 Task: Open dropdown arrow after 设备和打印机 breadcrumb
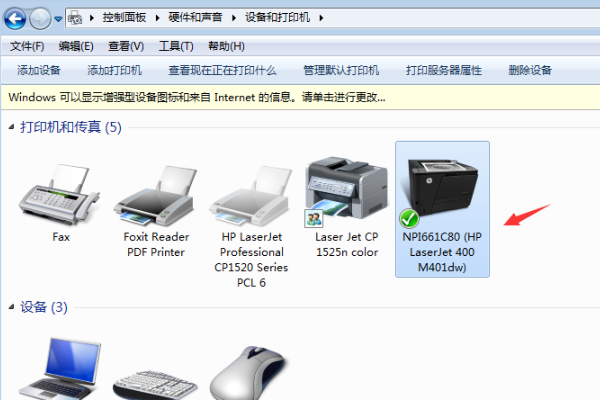(x=321, y=18)
